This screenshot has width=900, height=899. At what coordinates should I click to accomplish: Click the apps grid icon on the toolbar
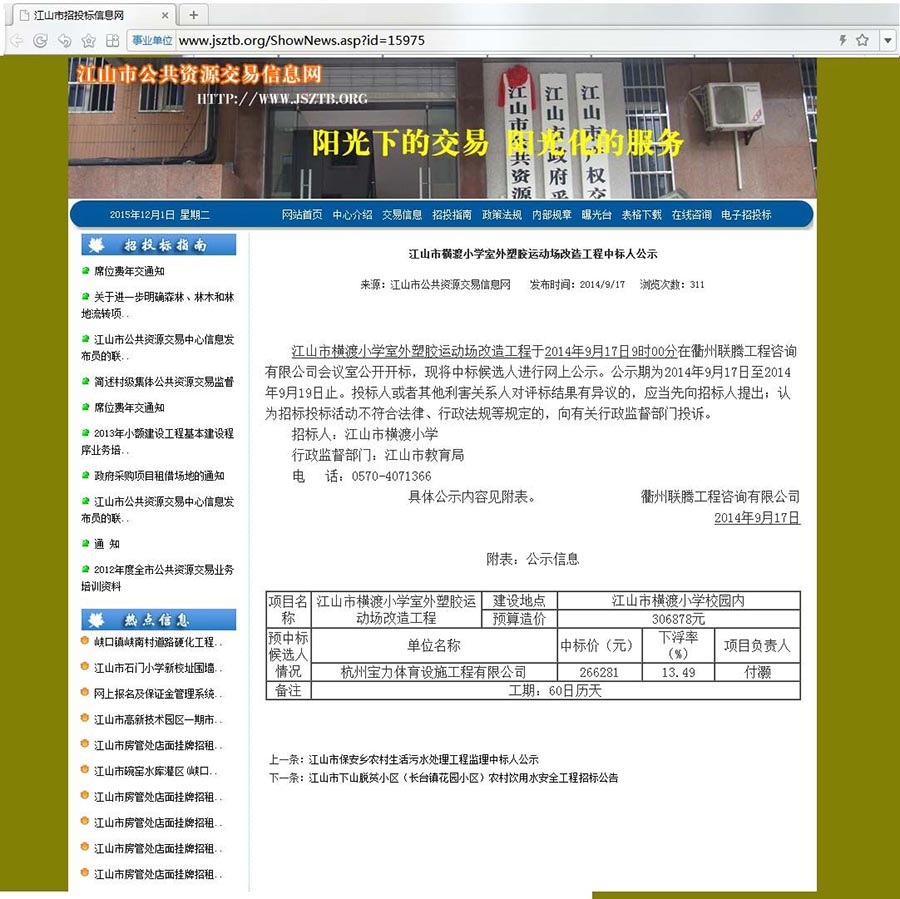112,41
